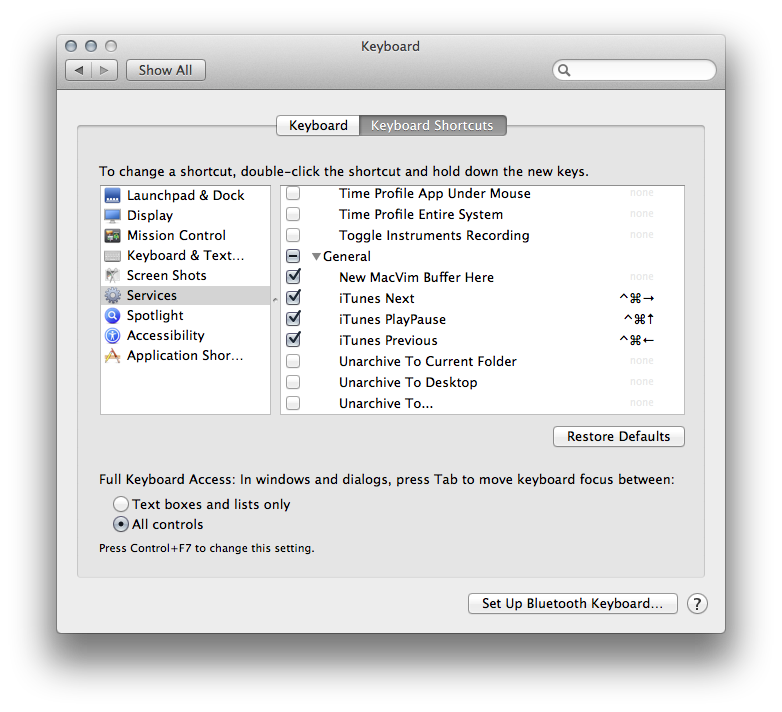This screenshot has width=782, height=712.
Task: Open help with the question mark button
Action: 697,603
